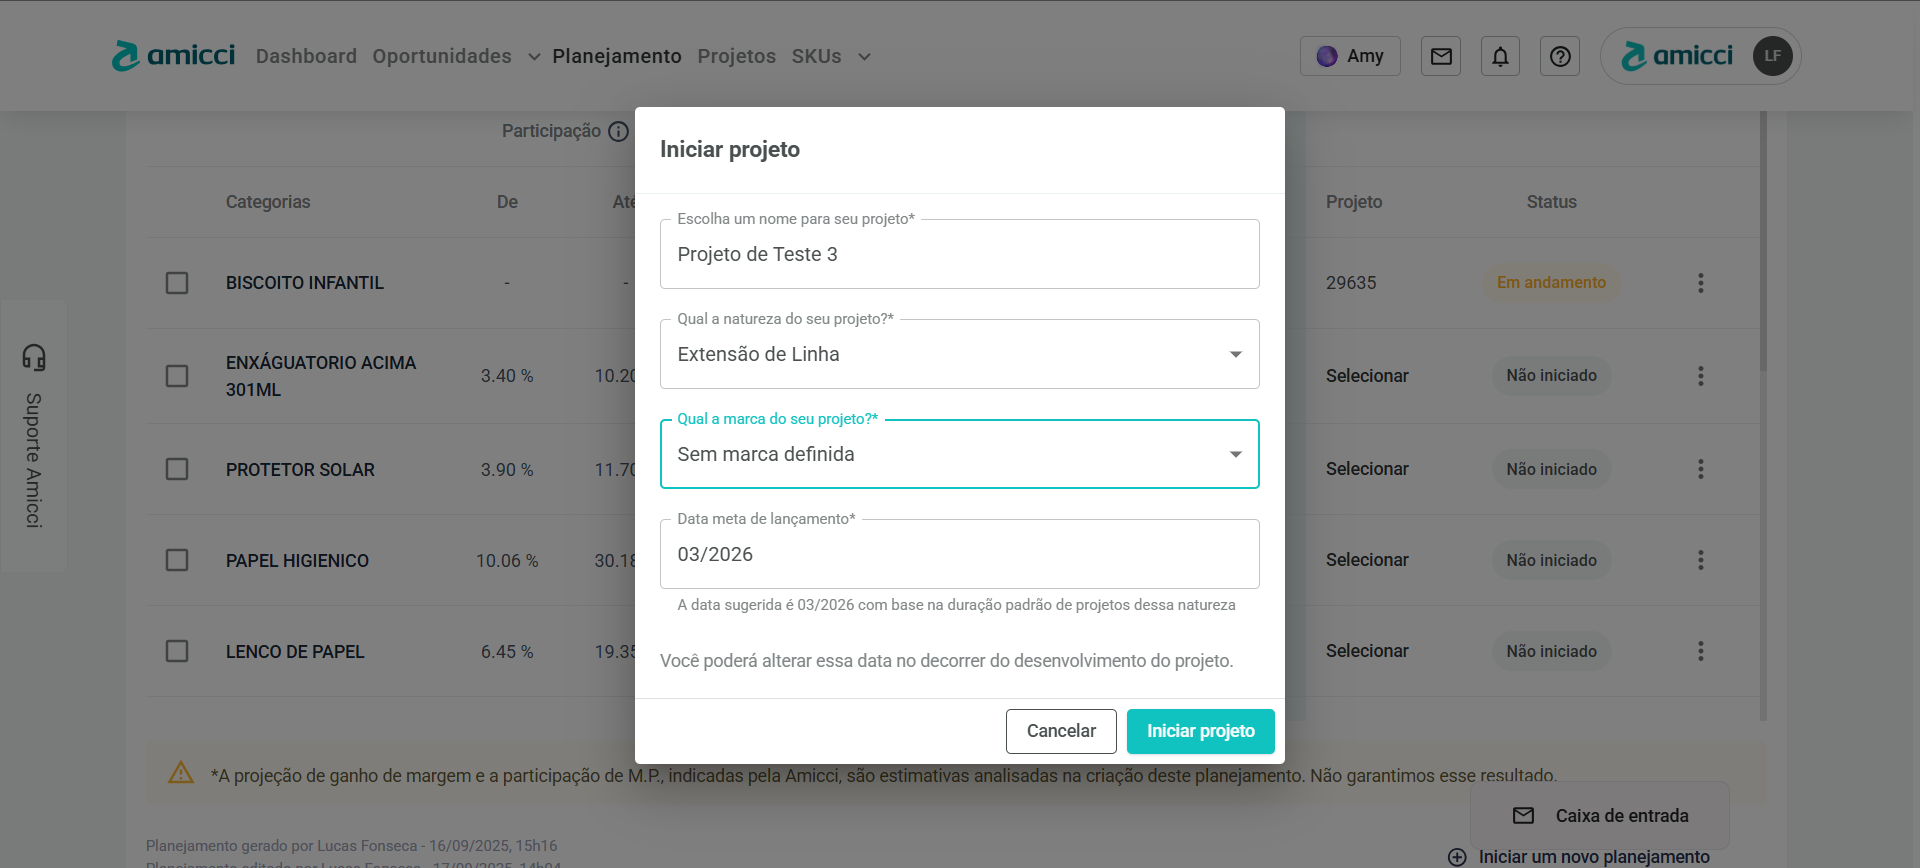This screenshot has width=1920, height=868.
Task: Go to the Dashboard menu
Action: coord(306,57)
